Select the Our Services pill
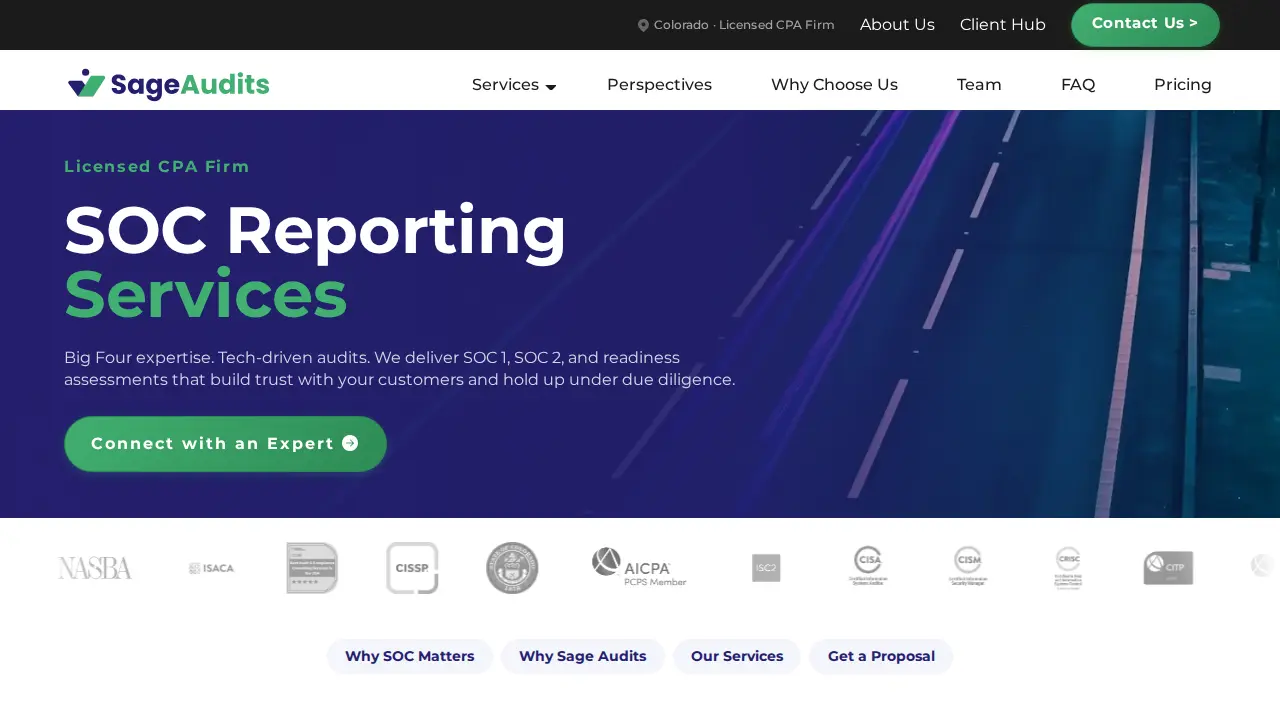 point(737,656)
